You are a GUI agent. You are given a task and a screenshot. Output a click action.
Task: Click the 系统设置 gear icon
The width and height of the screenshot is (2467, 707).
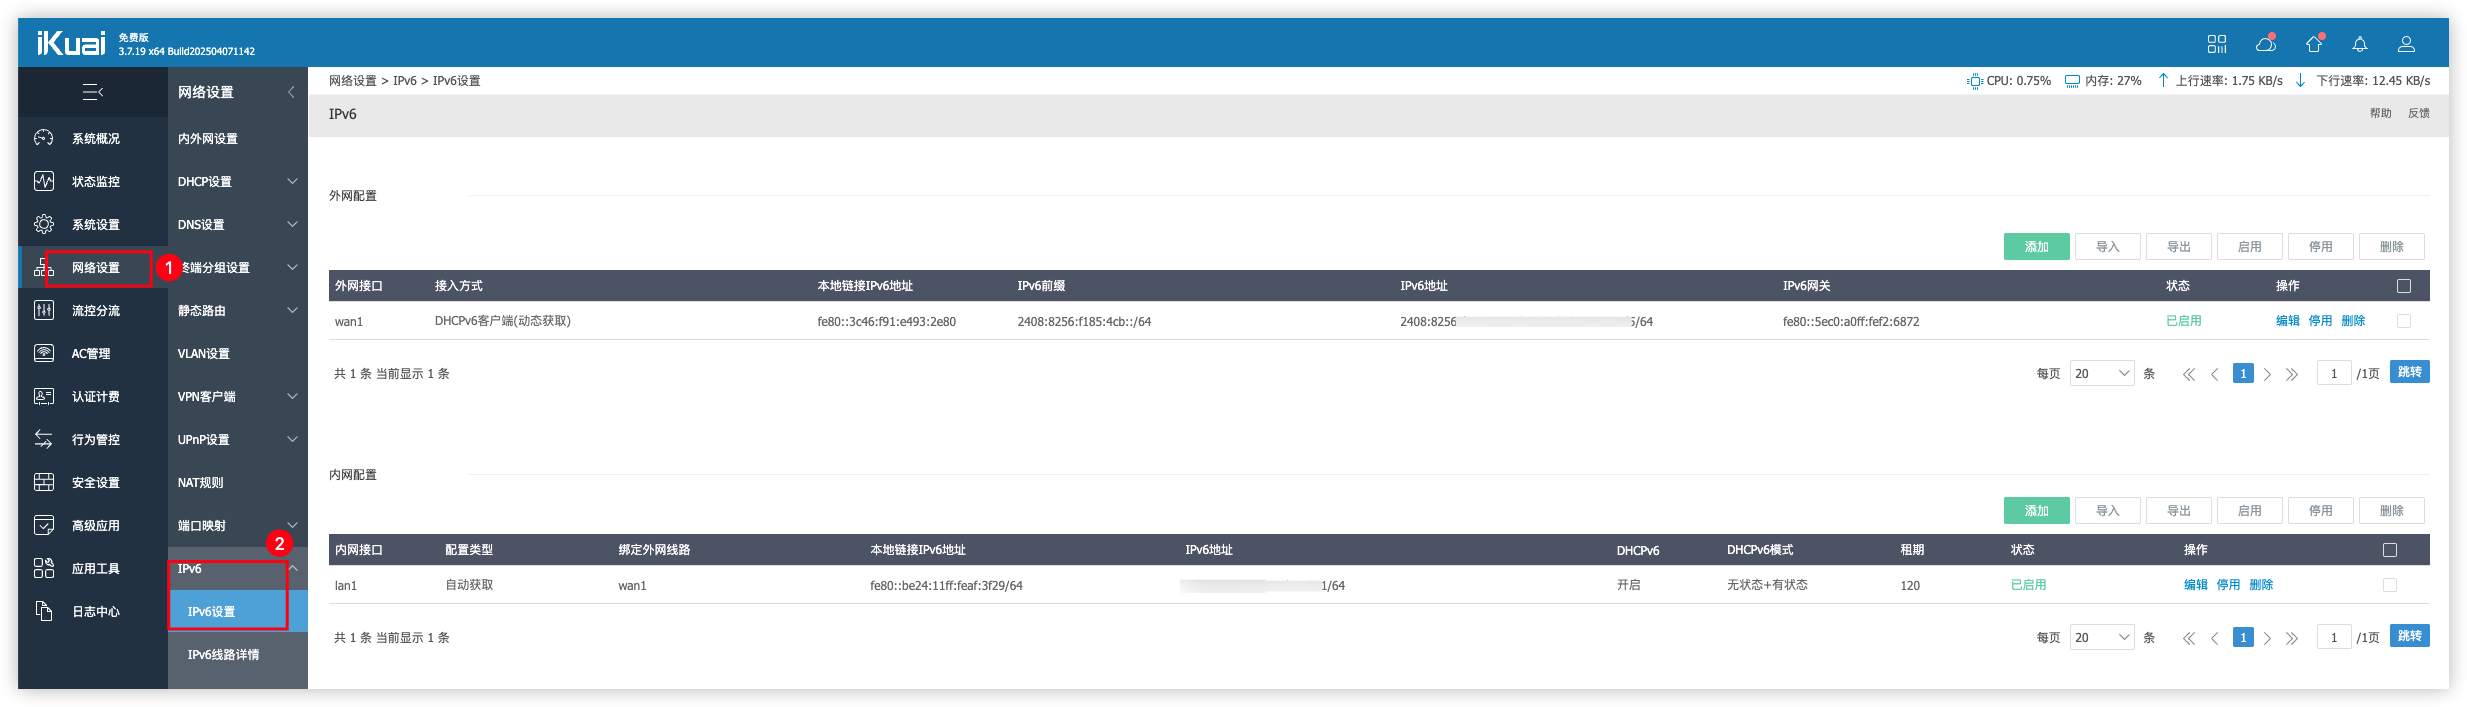point(44,224)
